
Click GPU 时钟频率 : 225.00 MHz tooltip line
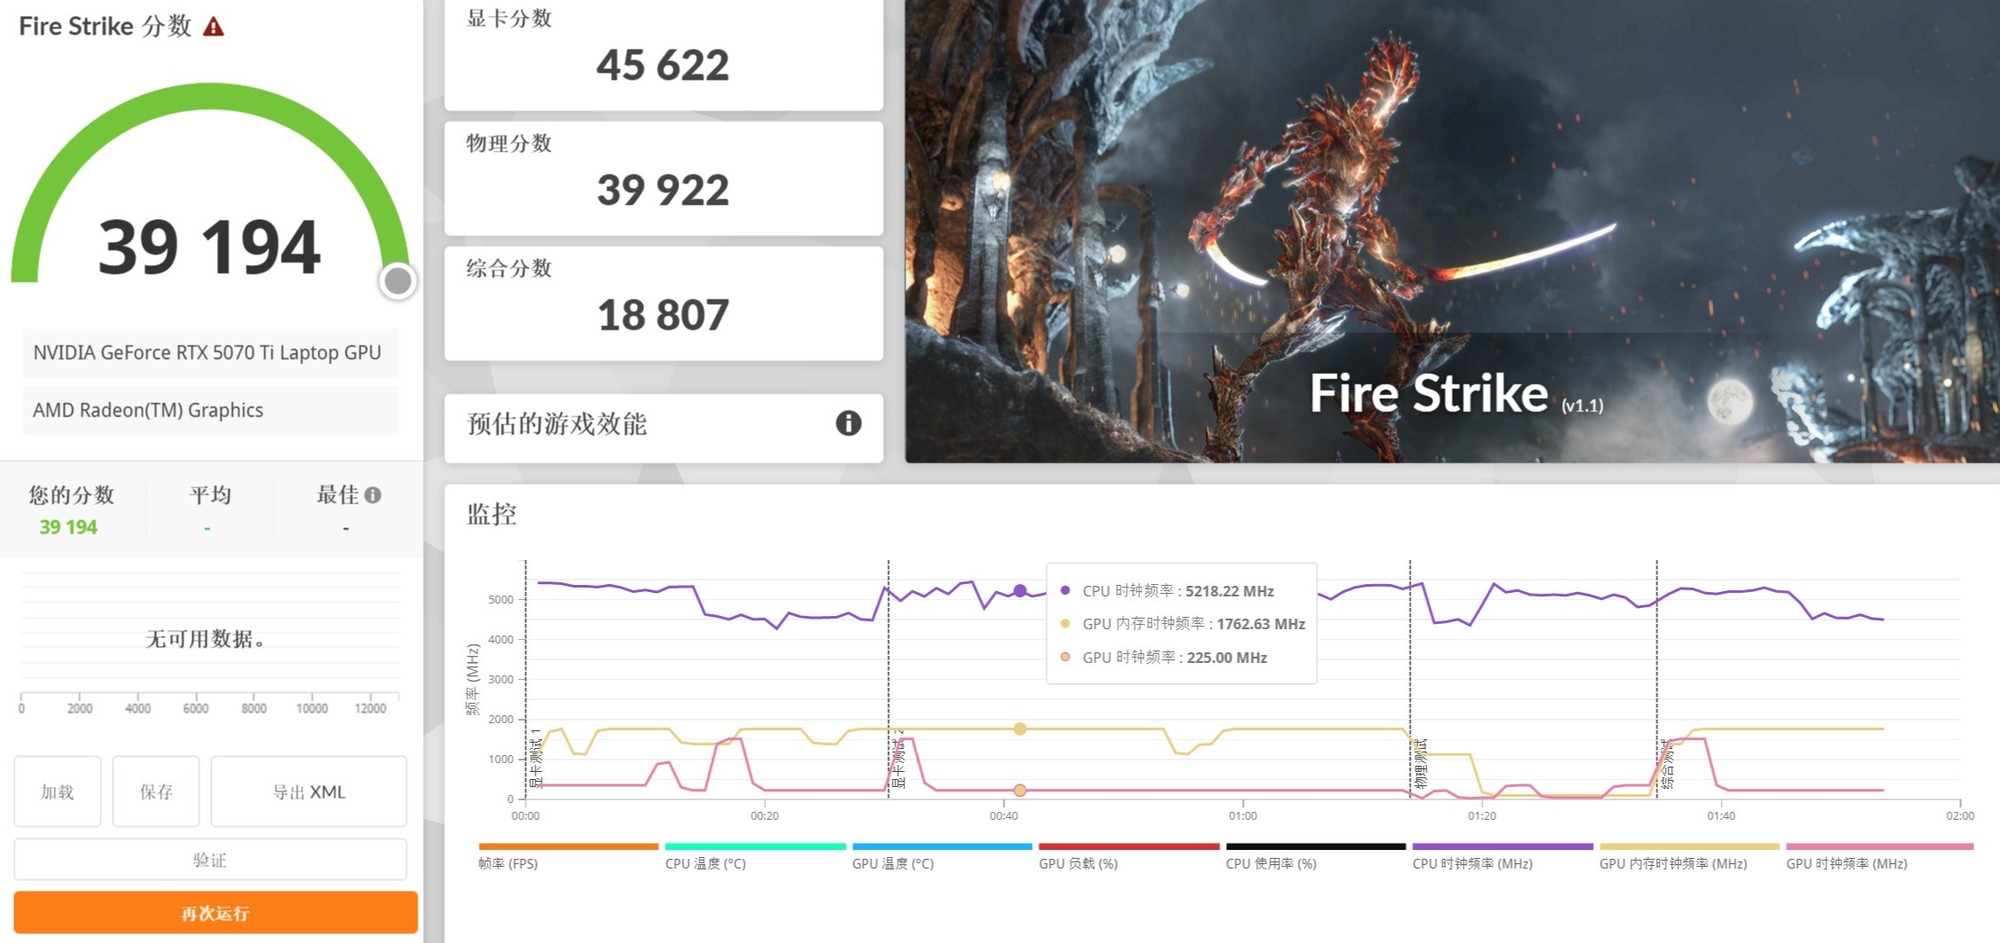coord(1164,657)
